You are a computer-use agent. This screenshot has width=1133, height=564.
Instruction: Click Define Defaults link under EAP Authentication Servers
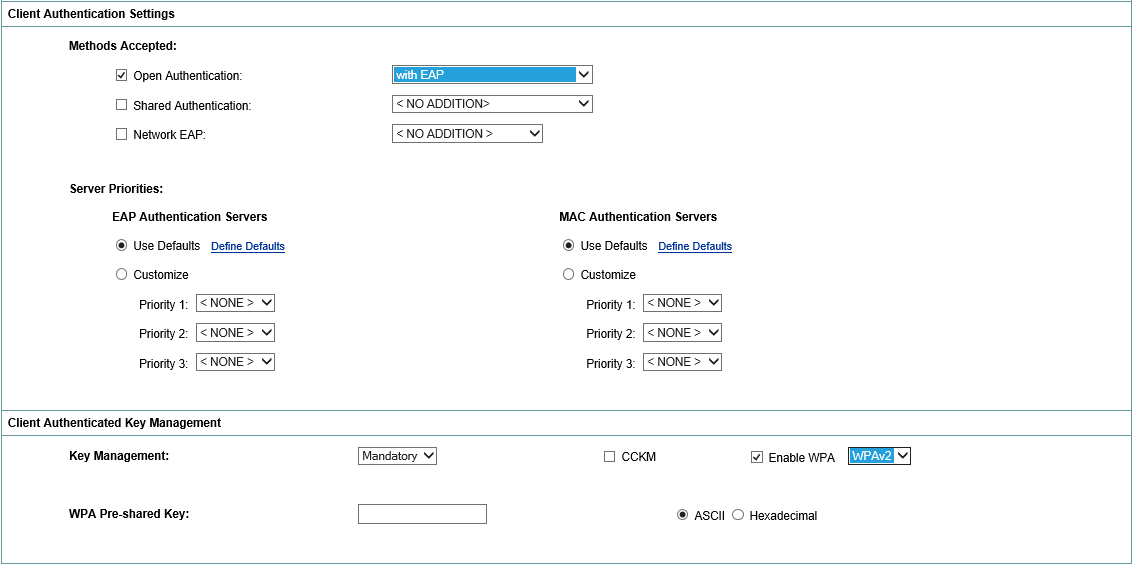point(248,247)
